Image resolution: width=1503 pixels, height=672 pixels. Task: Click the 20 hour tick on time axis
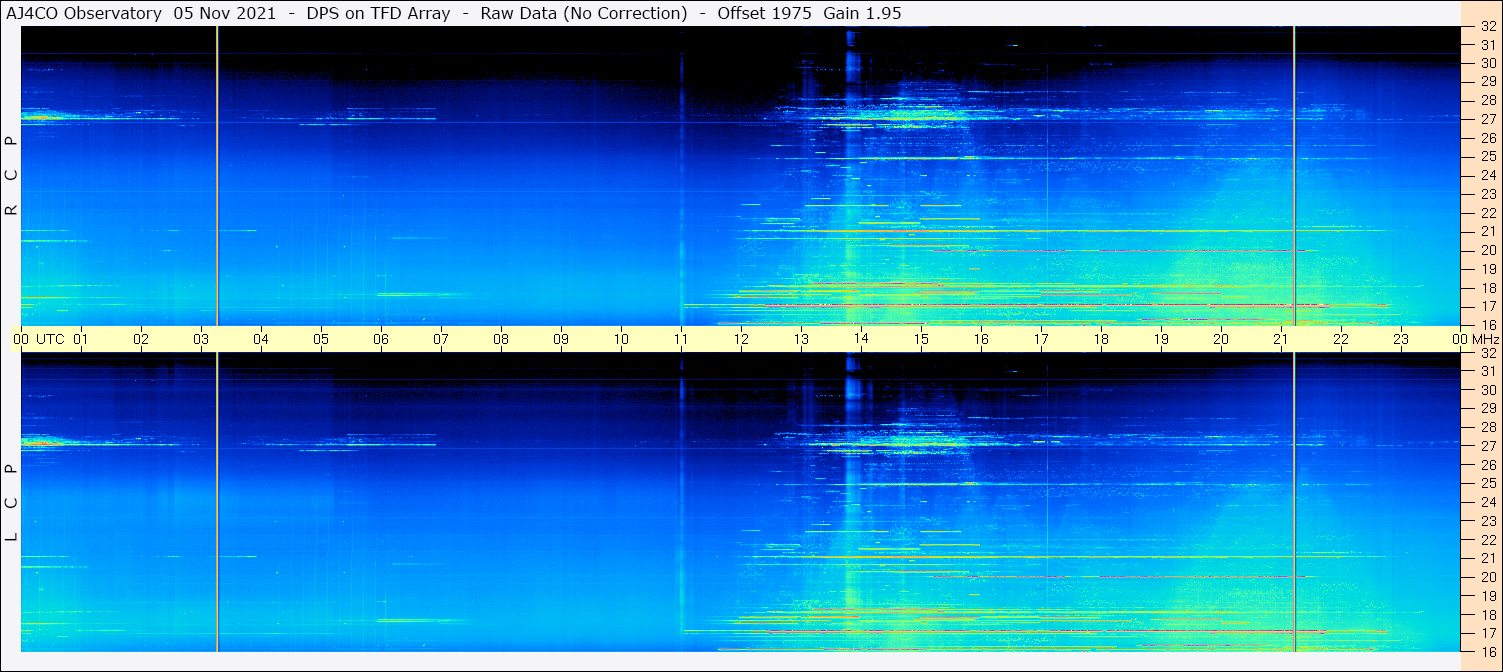click(x=1221, y=339)
